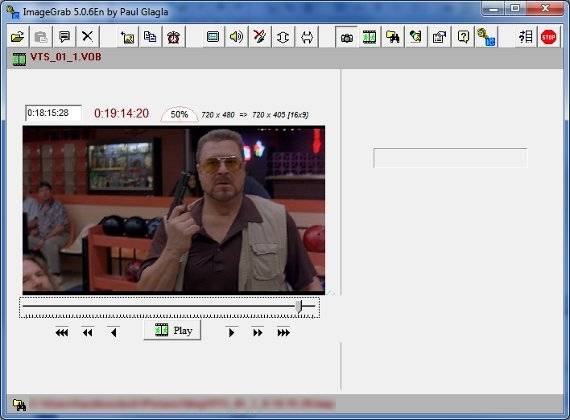Click the green image options icon
This screenshot has height=420, width=570.
coord(416,37)
